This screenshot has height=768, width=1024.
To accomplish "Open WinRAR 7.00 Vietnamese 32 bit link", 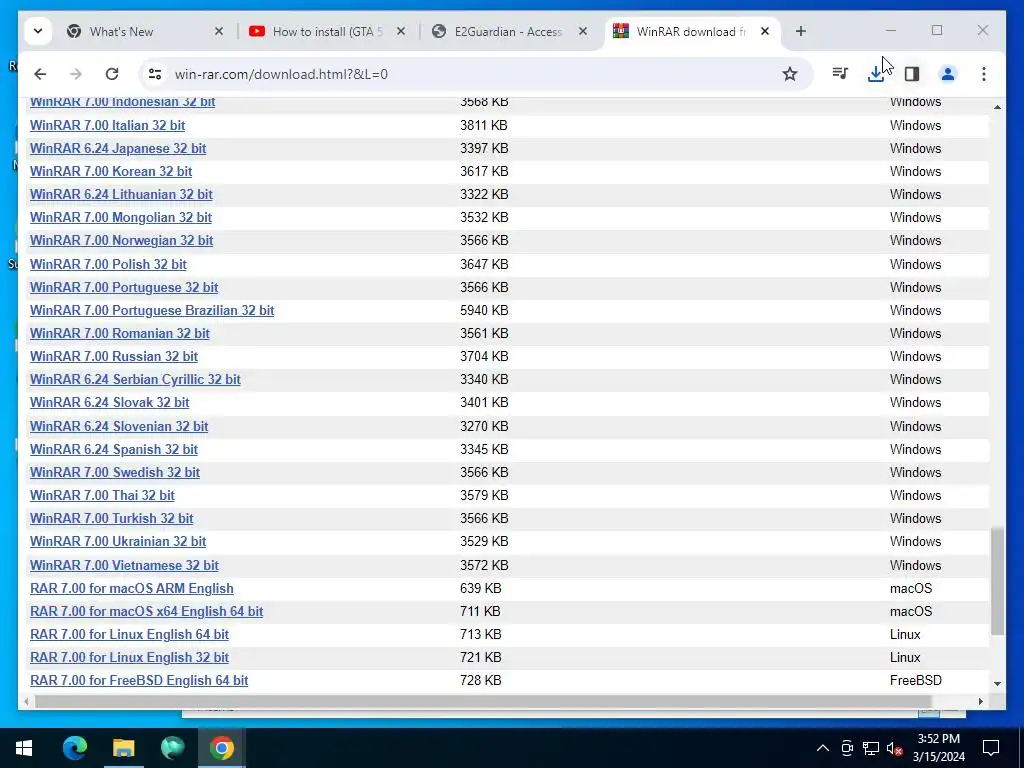I will pos(124,566).
